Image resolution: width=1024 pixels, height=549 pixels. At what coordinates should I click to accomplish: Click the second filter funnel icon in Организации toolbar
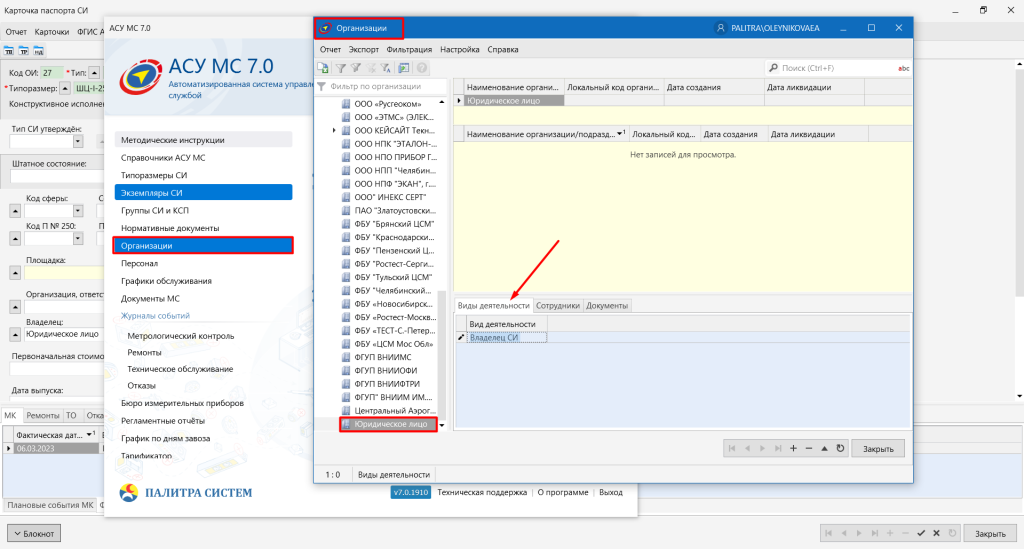click(x=356, y=68)
